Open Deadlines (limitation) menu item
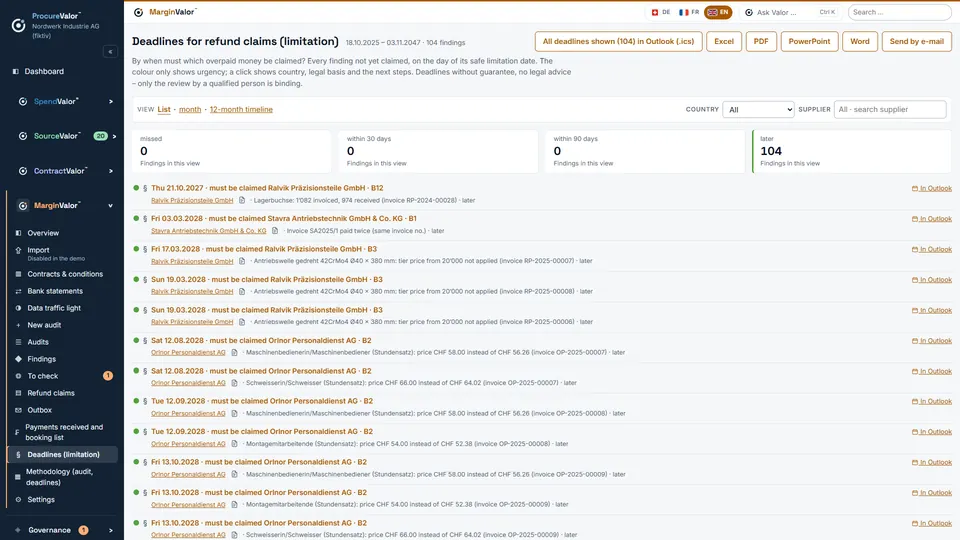The height and width of the screenshot is (540, 960). [62, 455]
